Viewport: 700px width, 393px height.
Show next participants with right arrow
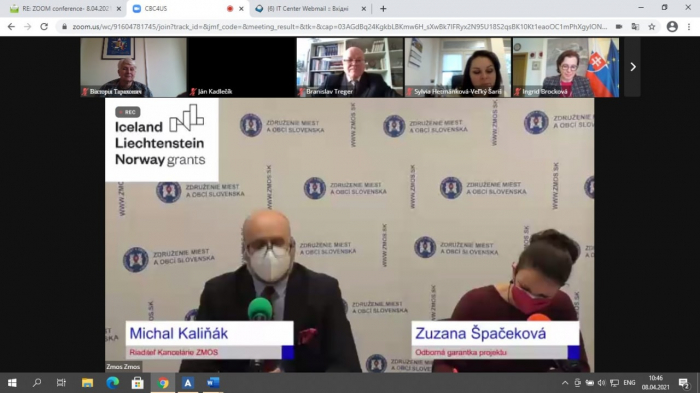[633, 67]
